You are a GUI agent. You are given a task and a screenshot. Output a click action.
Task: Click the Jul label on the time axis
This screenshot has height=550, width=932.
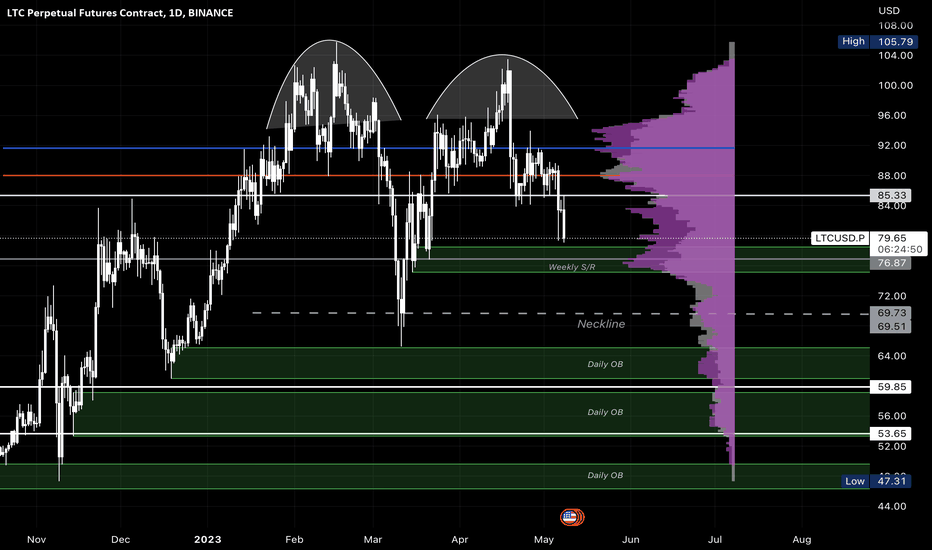click(715, 540)
